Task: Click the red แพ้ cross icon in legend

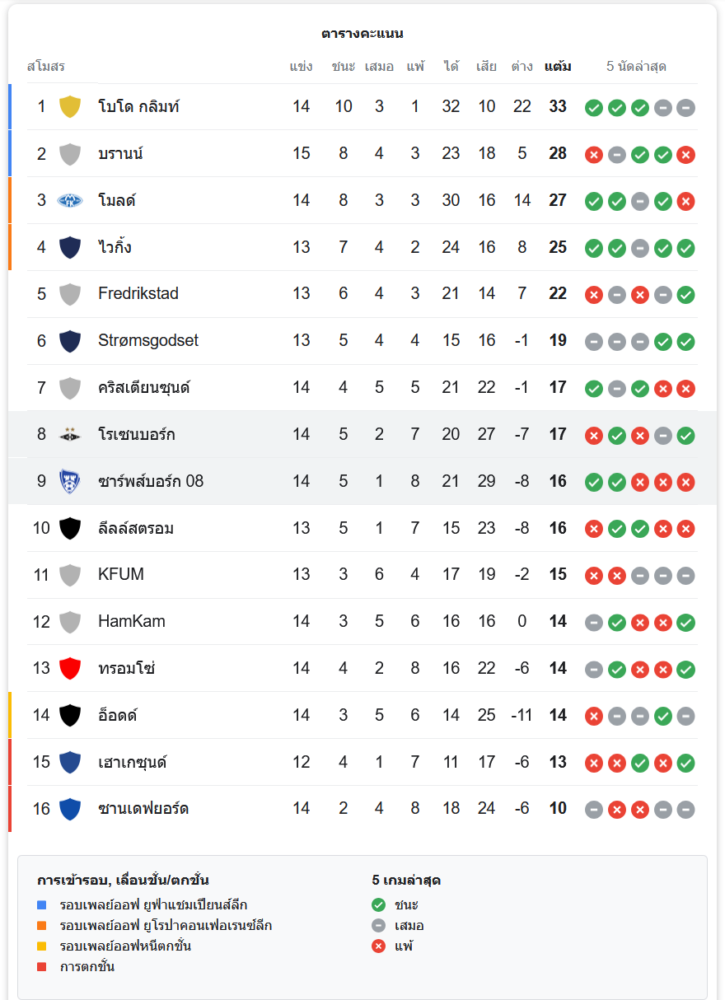Action: (378, 945)
